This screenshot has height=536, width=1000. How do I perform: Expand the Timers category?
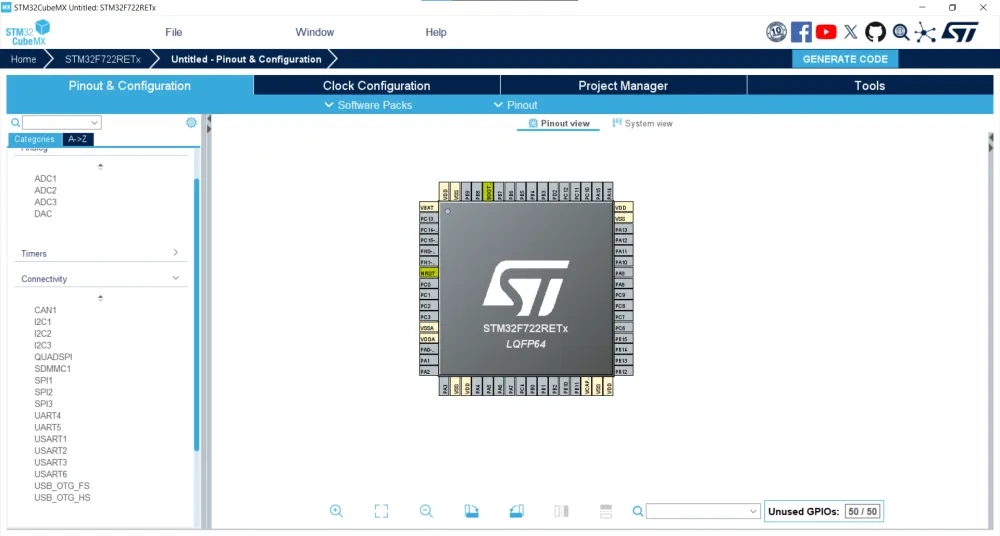[x=100, y=253]
